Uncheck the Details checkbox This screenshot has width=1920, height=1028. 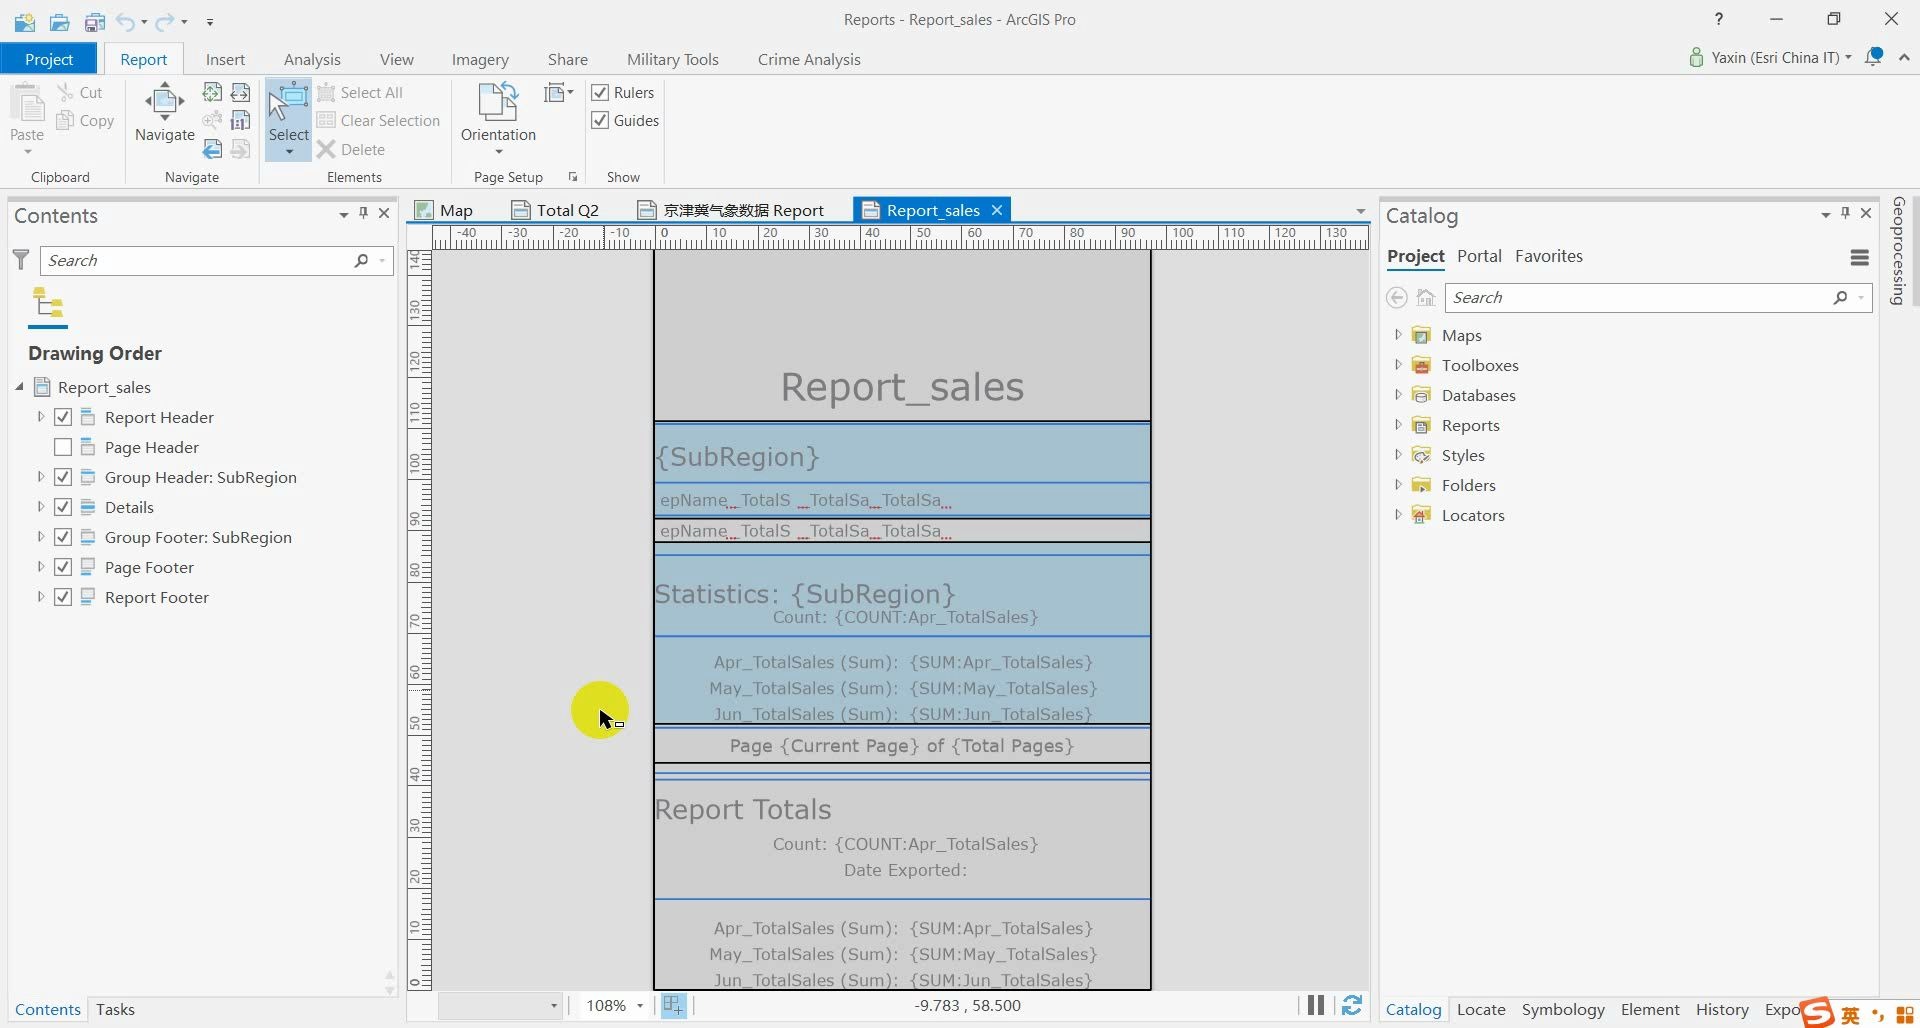(63, 507)
